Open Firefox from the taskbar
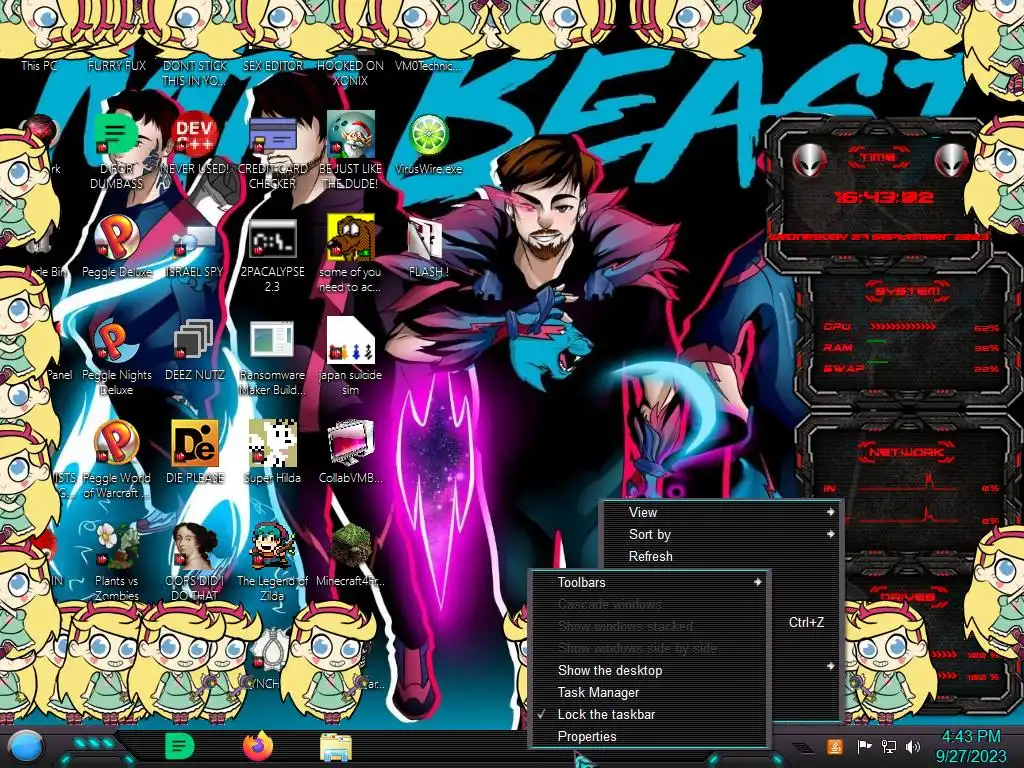 (x=258, y=746)
